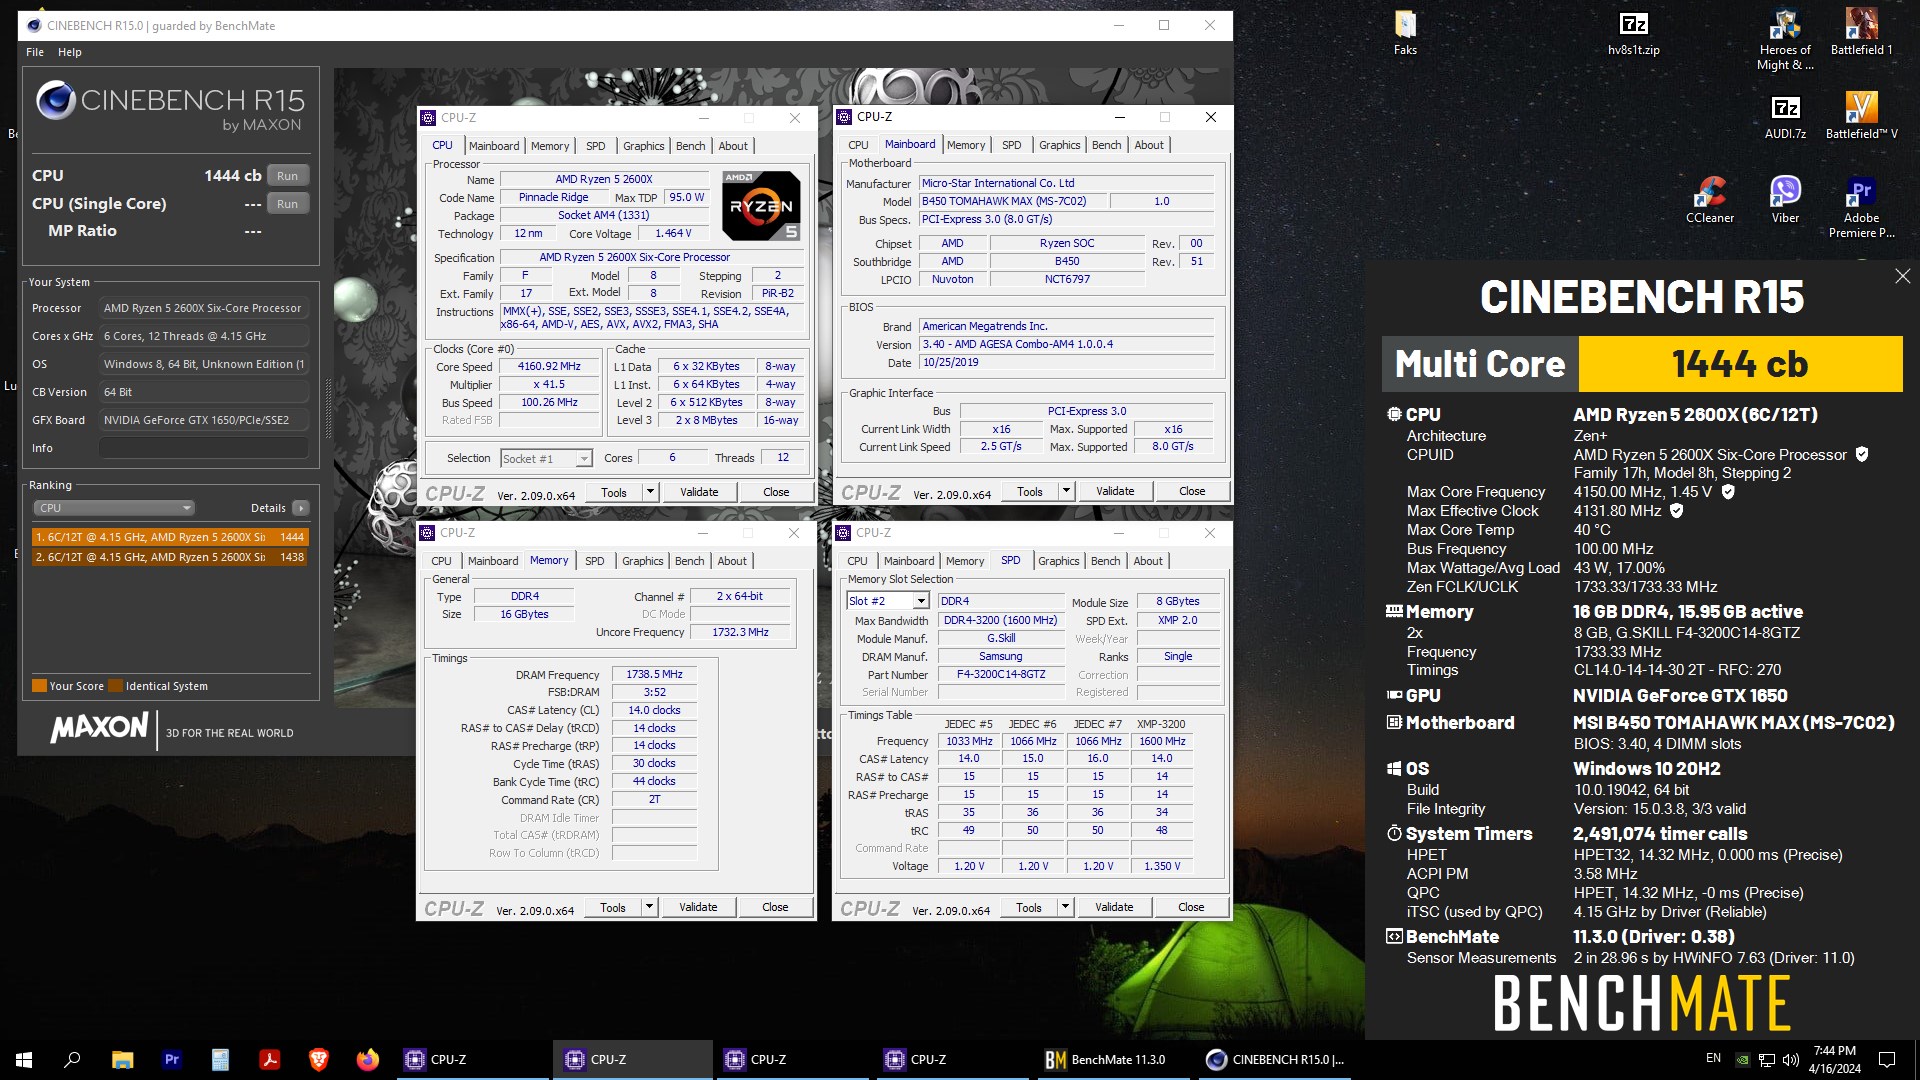Image resolution: width=1920 pixels, height=1080 pixels.
Task: Open Notepad icon on taskbar
Action: click(220, 1059)
